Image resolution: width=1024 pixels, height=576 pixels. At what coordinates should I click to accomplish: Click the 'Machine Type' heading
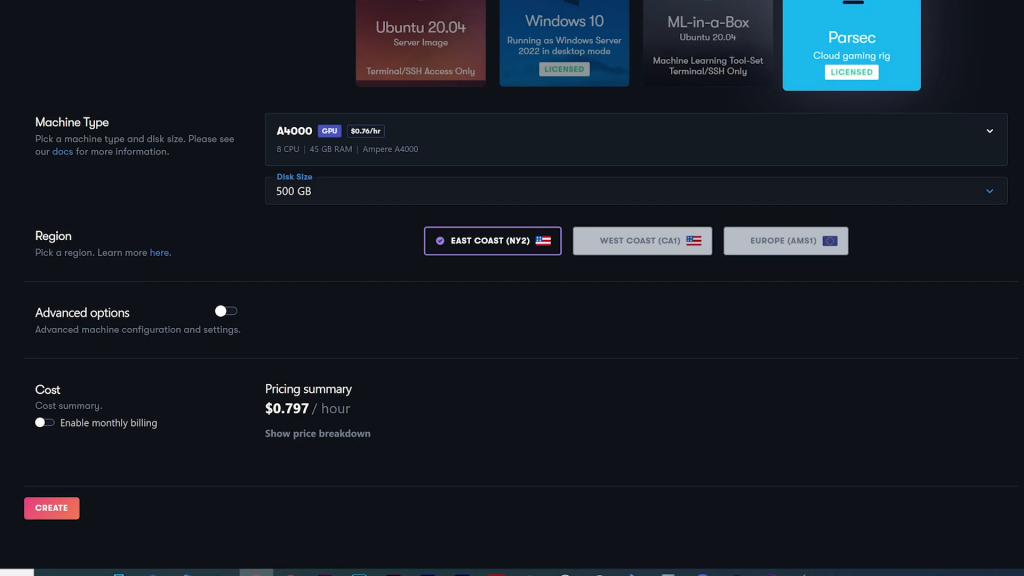coord(72,122)
